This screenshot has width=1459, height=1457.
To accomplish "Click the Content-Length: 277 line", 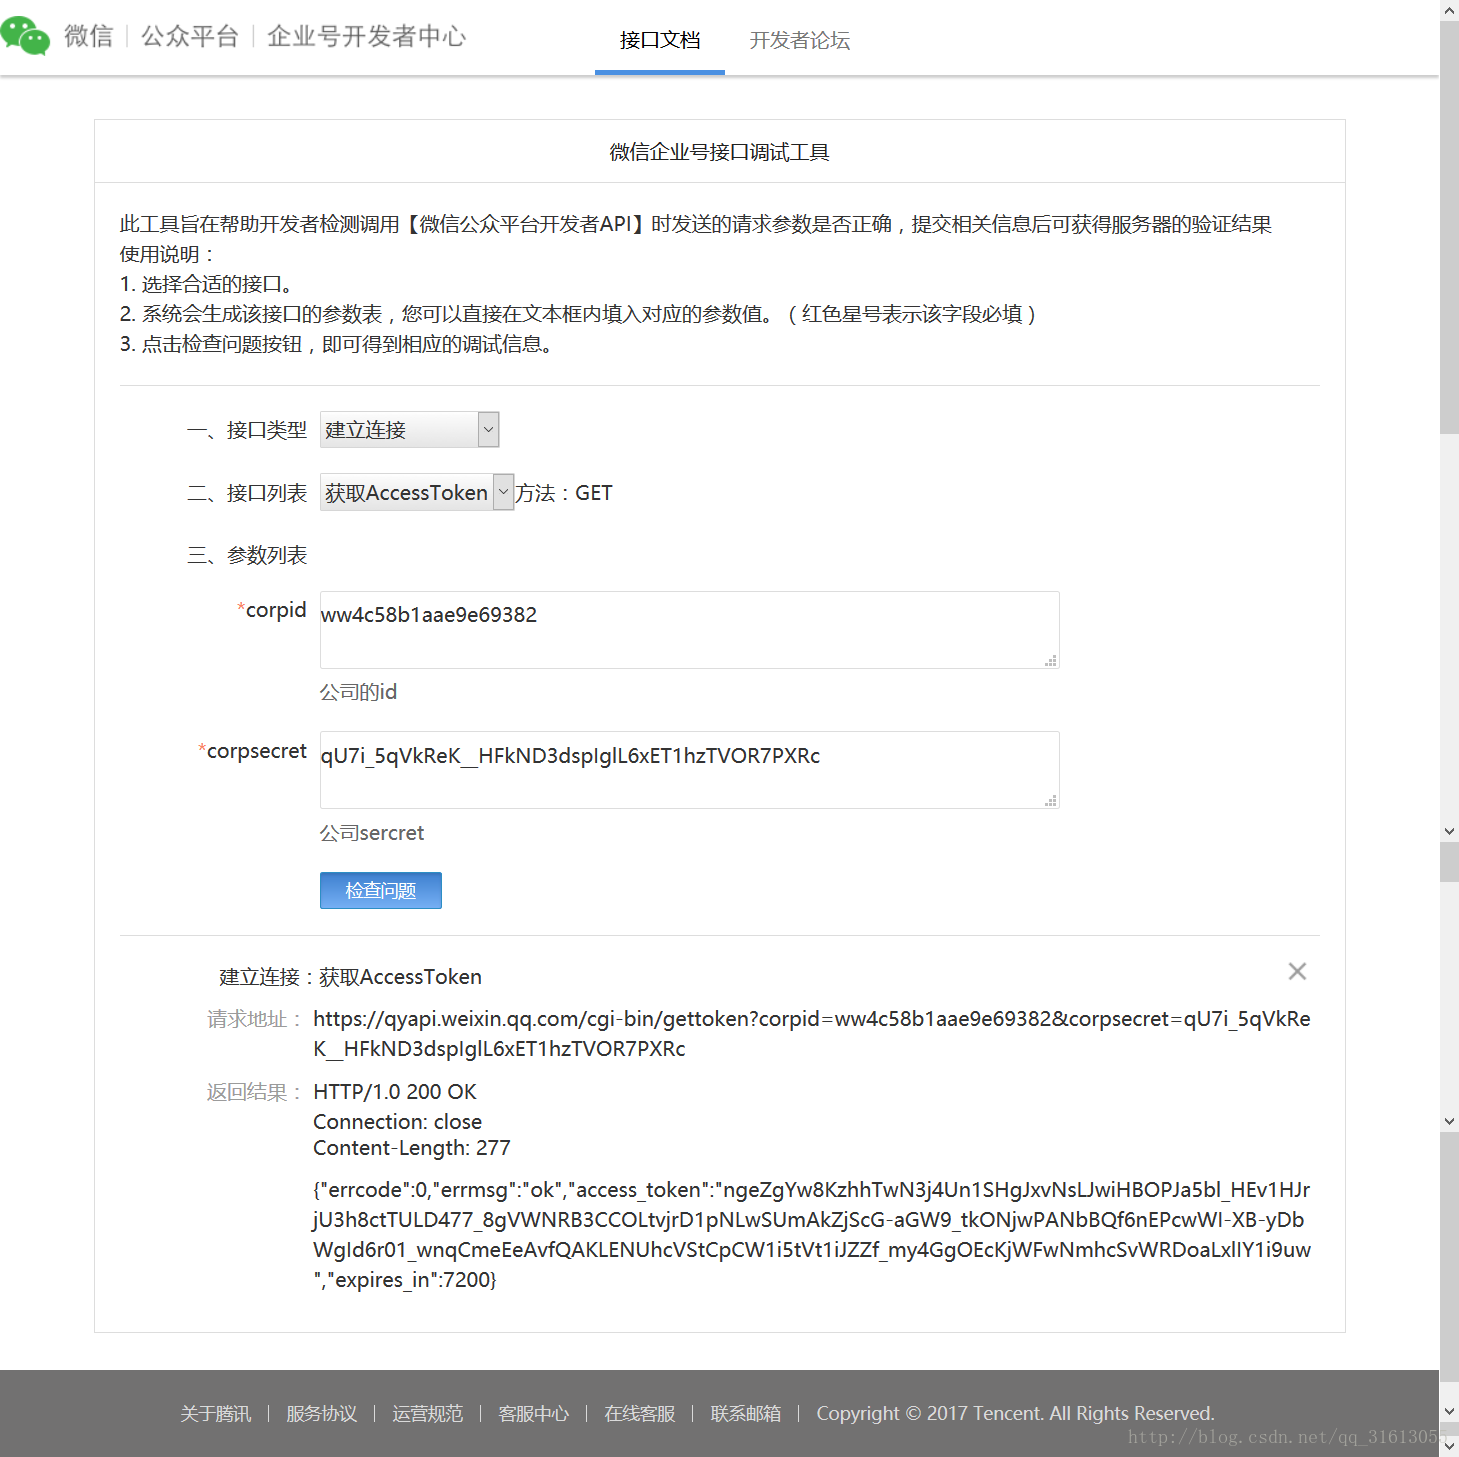I will (x=412, y=1148).
